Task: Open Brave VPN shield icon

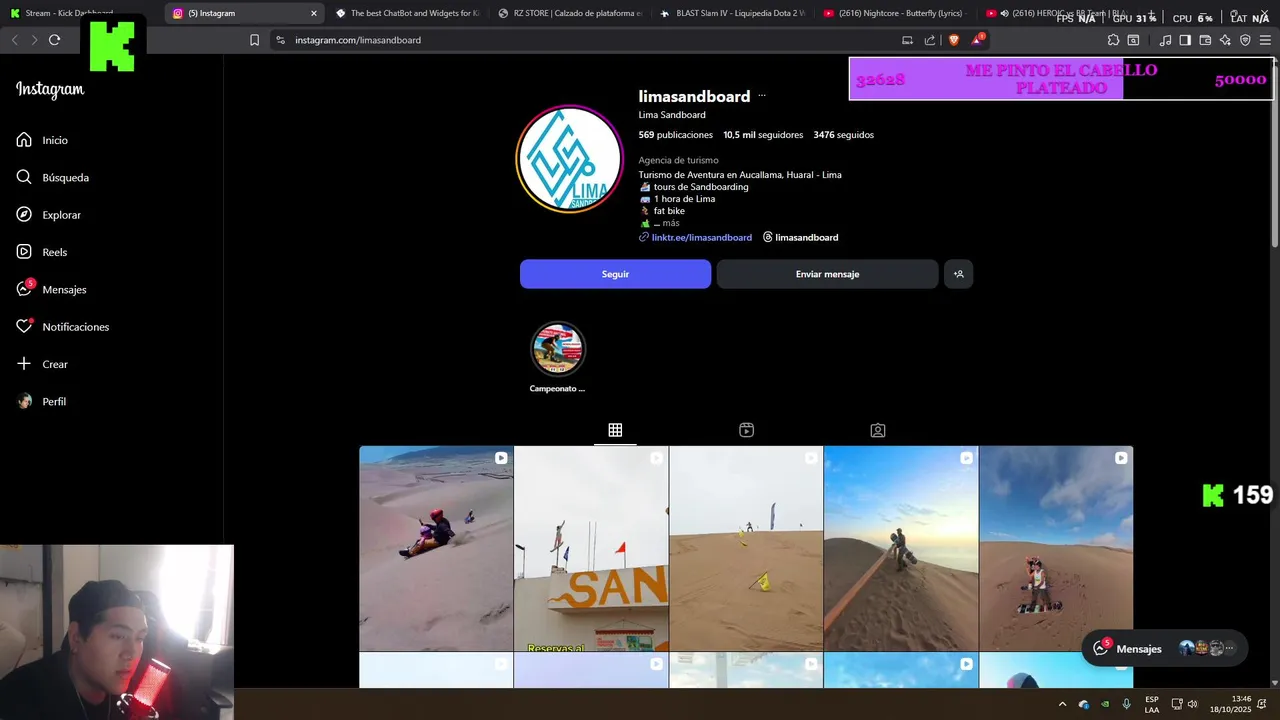Action: click(x=1245, y=40)
